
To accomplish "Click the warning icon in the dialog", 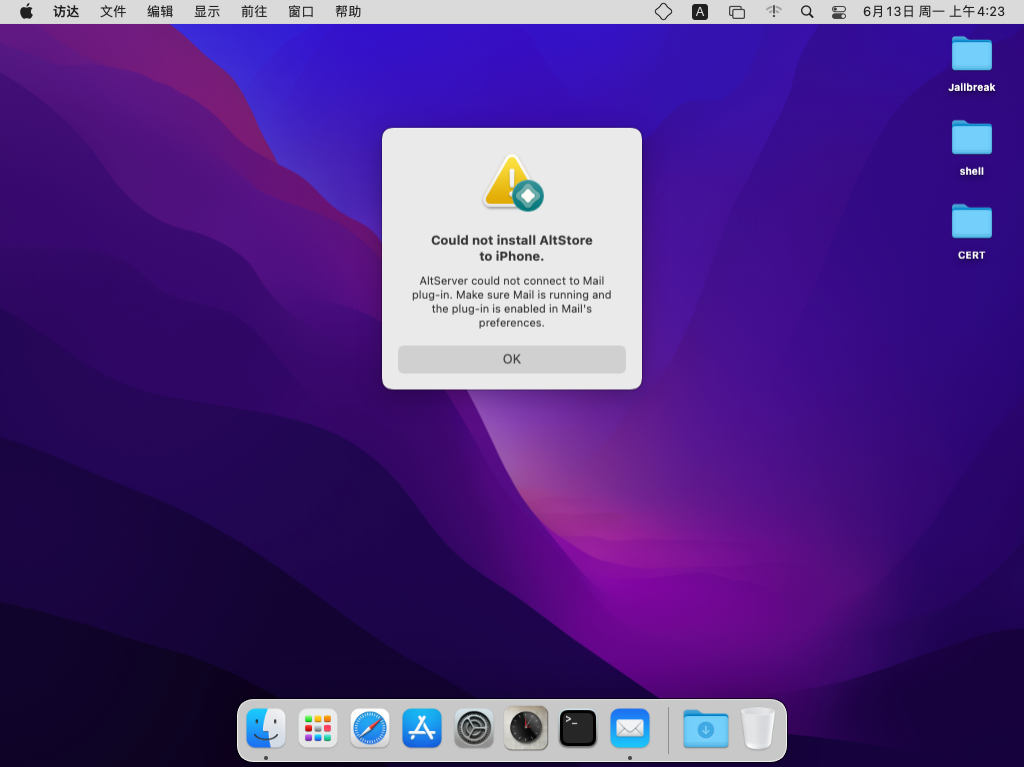I will (513, 184).
